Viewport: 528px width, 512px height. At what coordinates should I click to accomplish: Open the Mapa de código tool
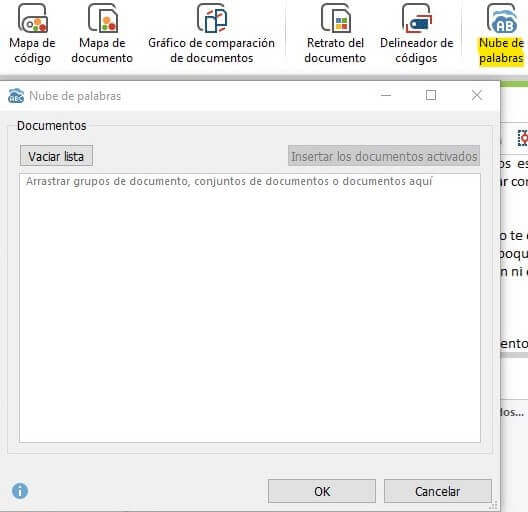coord(32,34)
